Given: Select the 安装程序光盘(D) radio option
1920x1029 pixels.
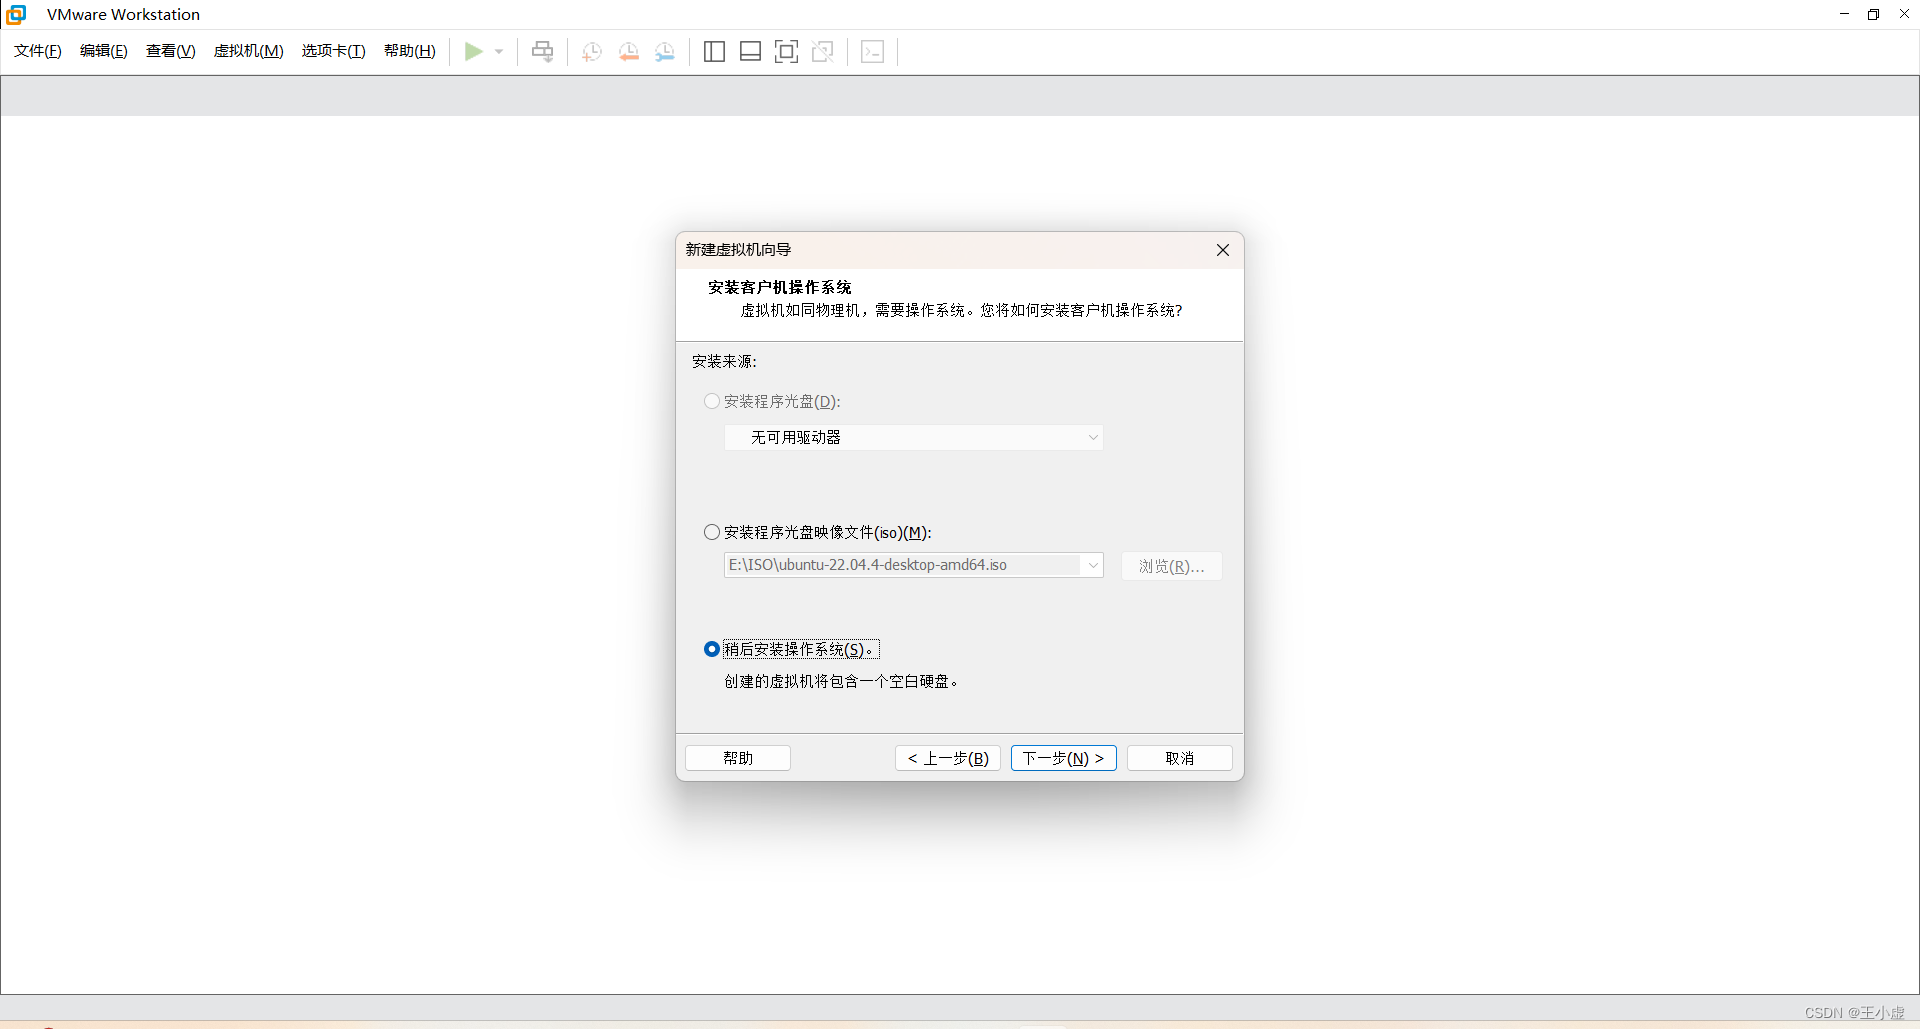Looking at the screenshot, I should click(712, 401).
